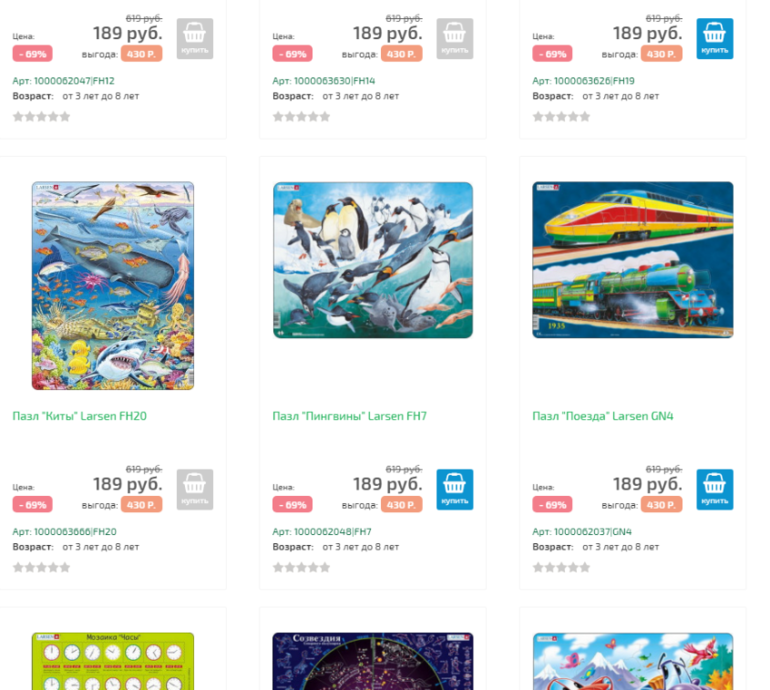
Task: Rate the Whales puzzle FH20 with stars
Action: 41,568
